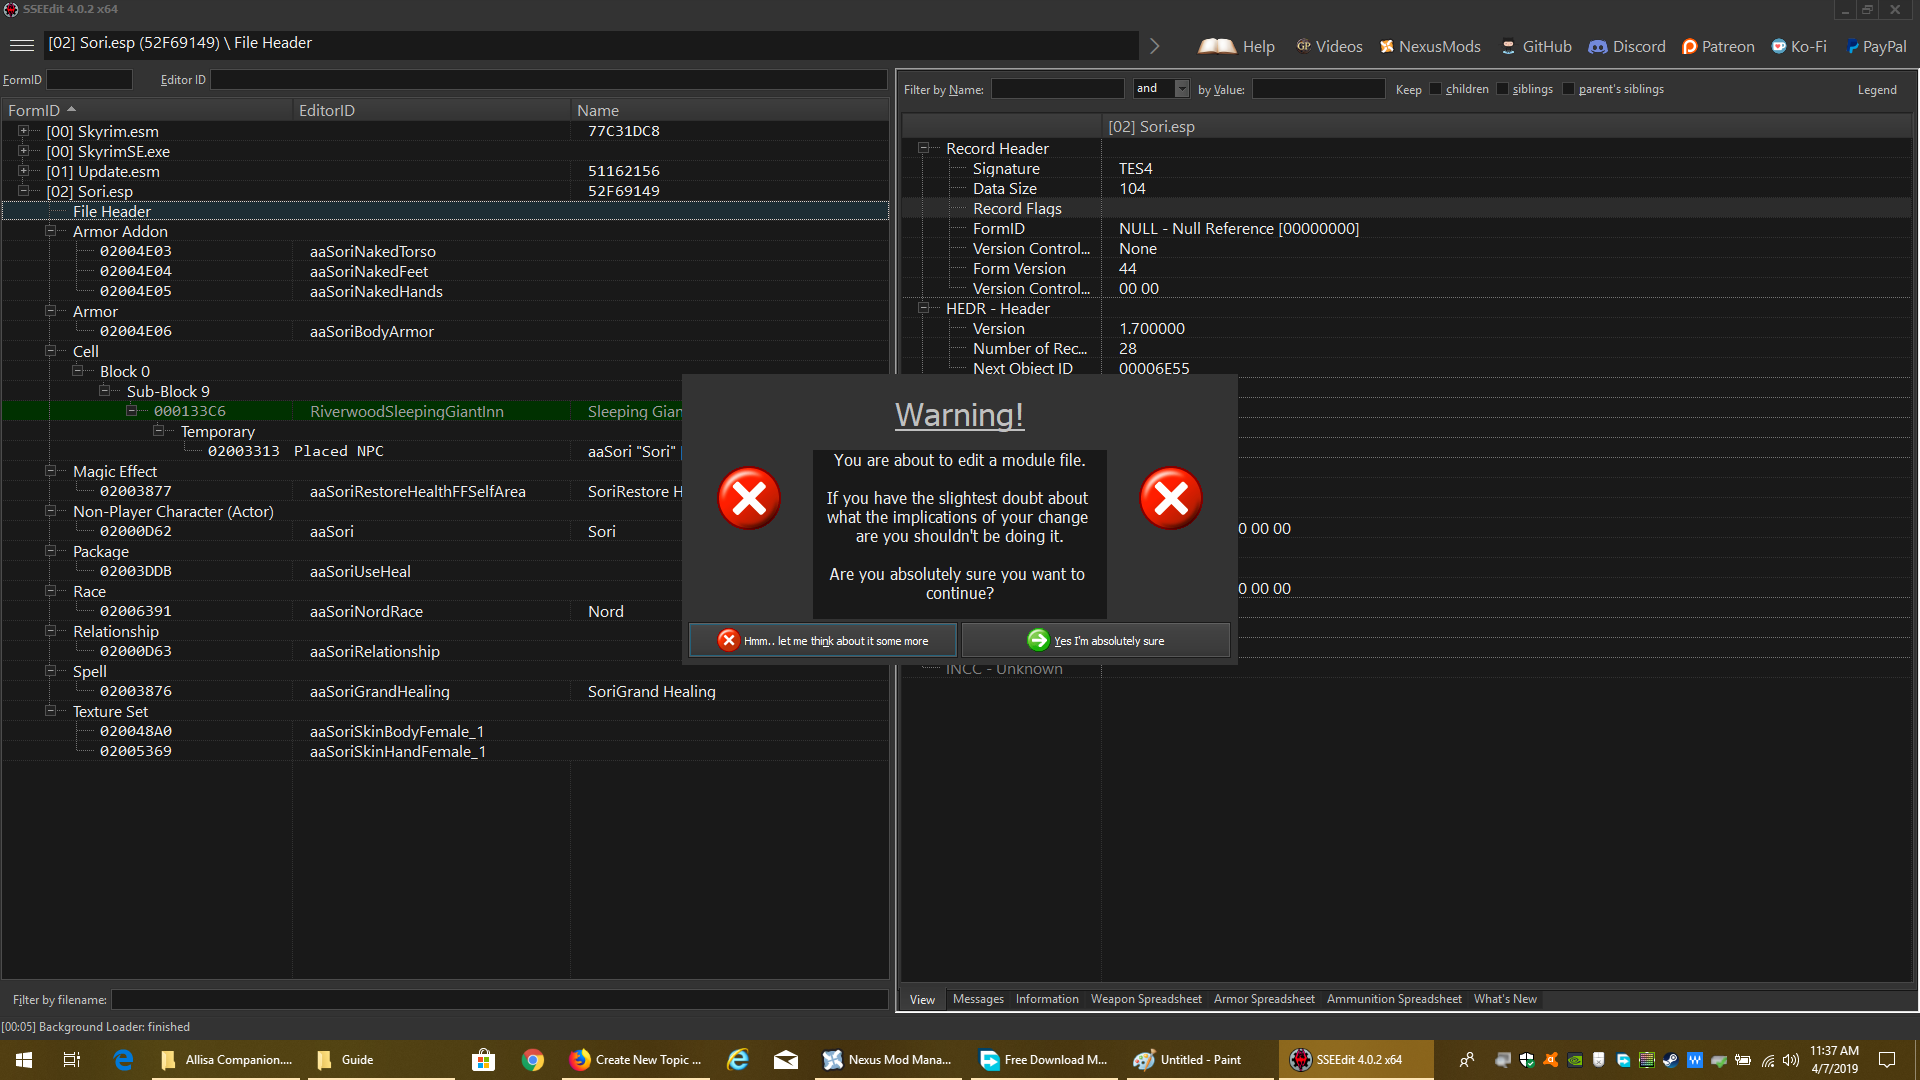
Task: Open the Armor Spreadsheet tab
Action: tap(1264, 999)
